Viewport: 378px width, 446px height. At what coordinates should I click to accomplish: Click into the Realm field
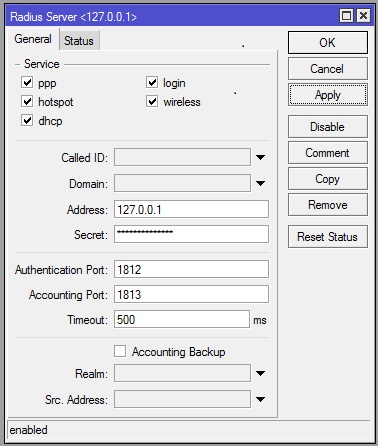(182, 373)
